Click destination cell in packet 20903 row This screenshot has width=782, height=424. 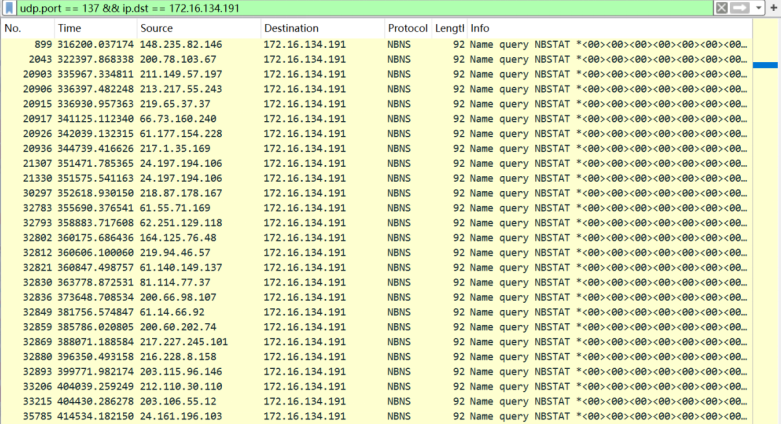305,74
